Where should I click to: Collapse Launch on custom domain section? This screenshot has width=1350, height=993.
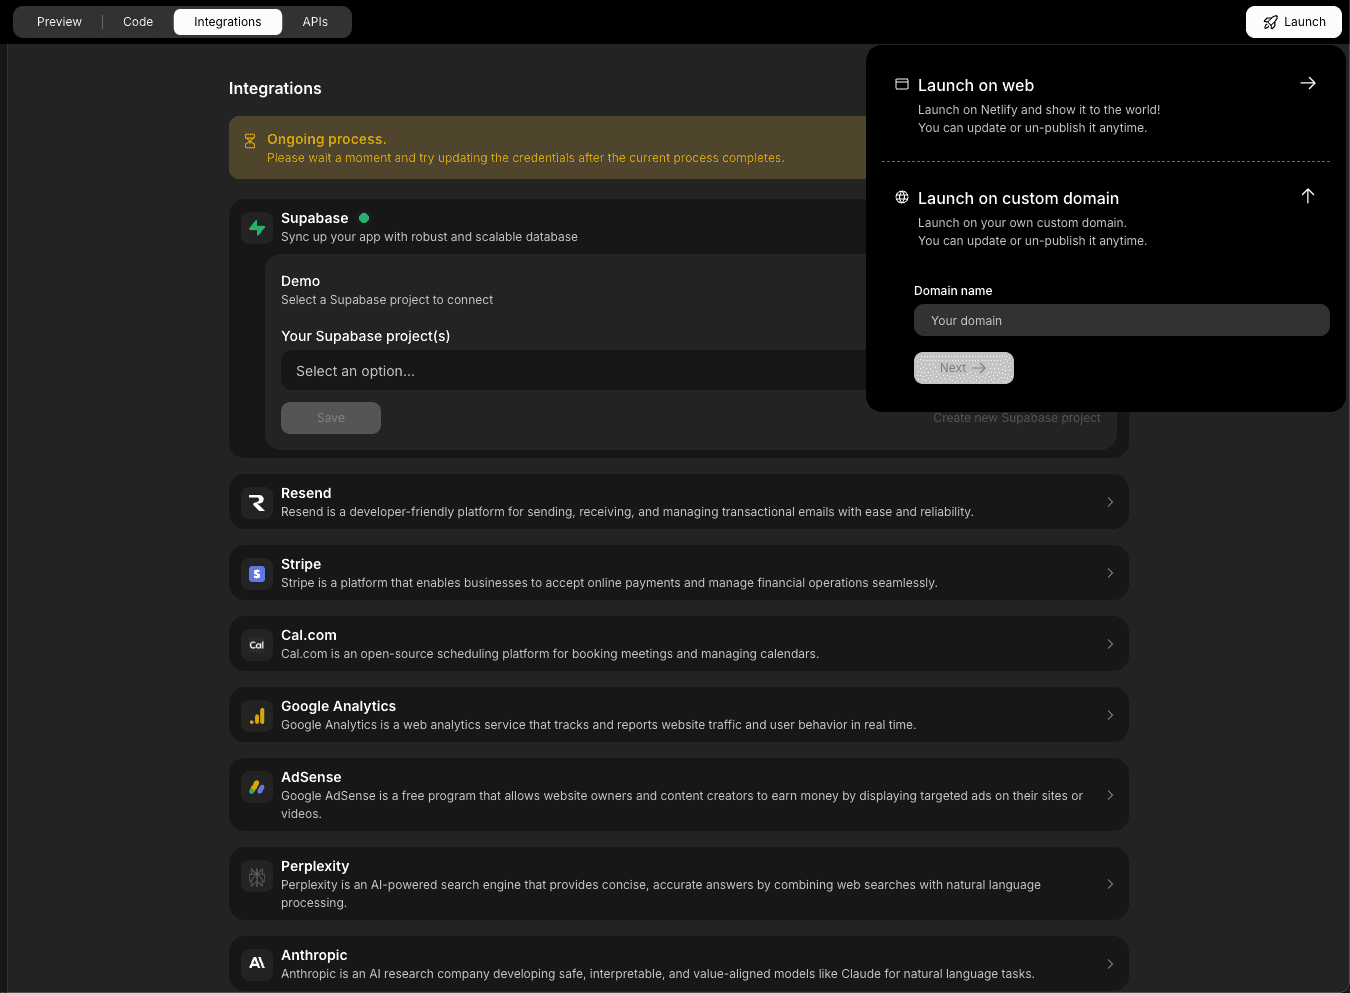pos(1307,196)
